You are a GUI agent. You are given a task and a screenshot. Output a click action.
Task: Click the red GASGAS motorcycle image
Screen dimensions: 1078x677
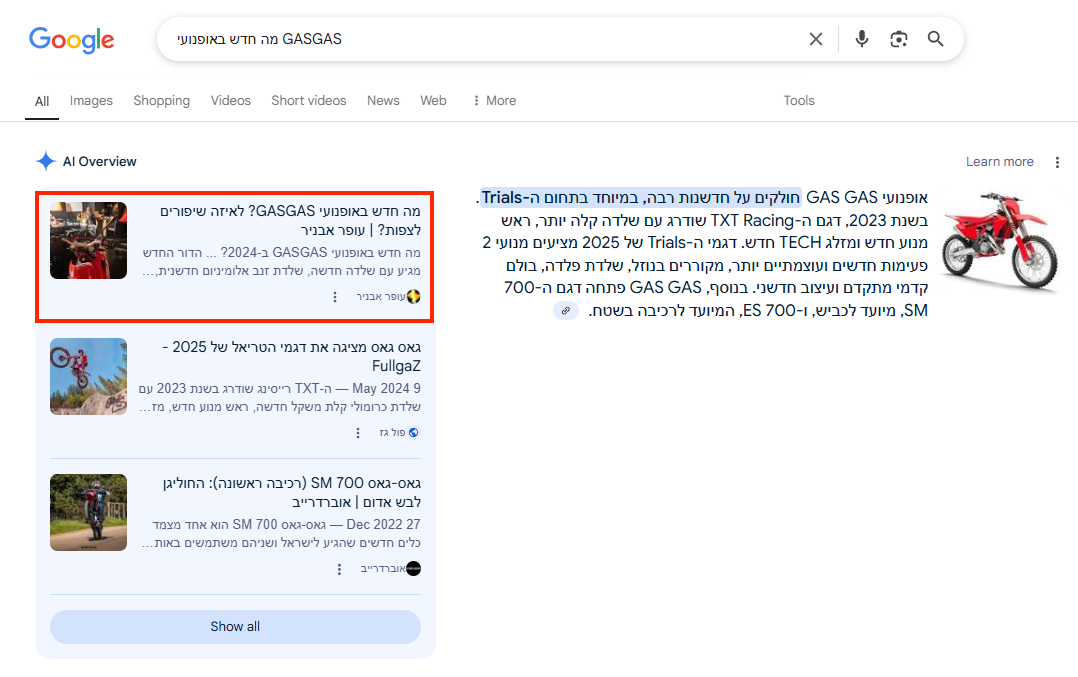(1000, 241)
